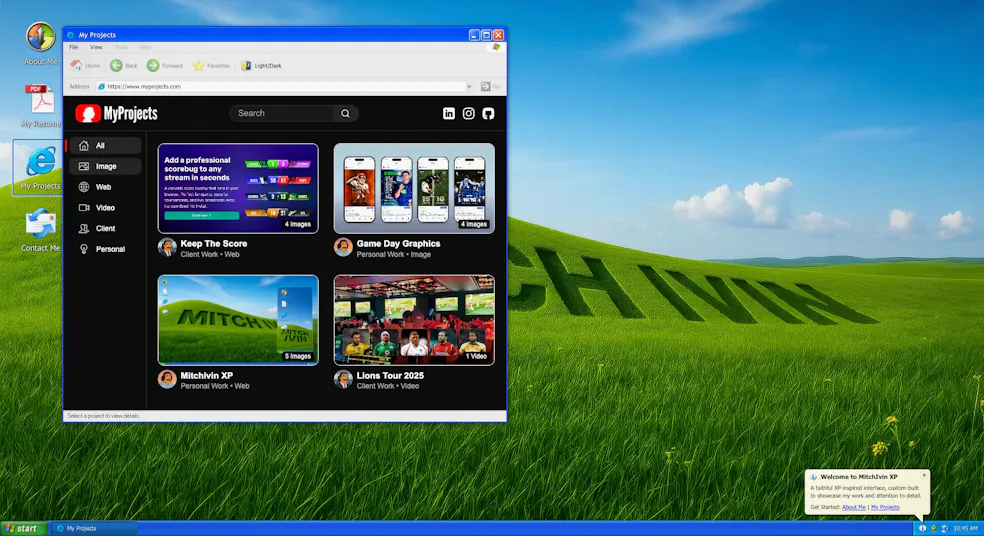This screenshot has height=536, width=984.
Task: Click the Home toolbar button
Action: point(85,65)
